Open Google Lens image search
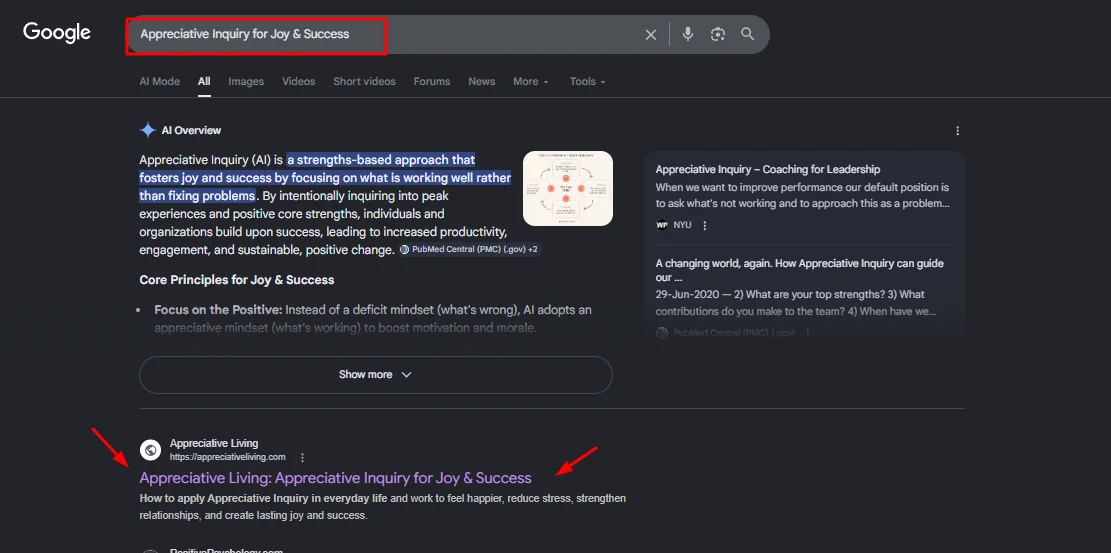The width and height of the screenshot is (1111, 553). coord(718,34)
